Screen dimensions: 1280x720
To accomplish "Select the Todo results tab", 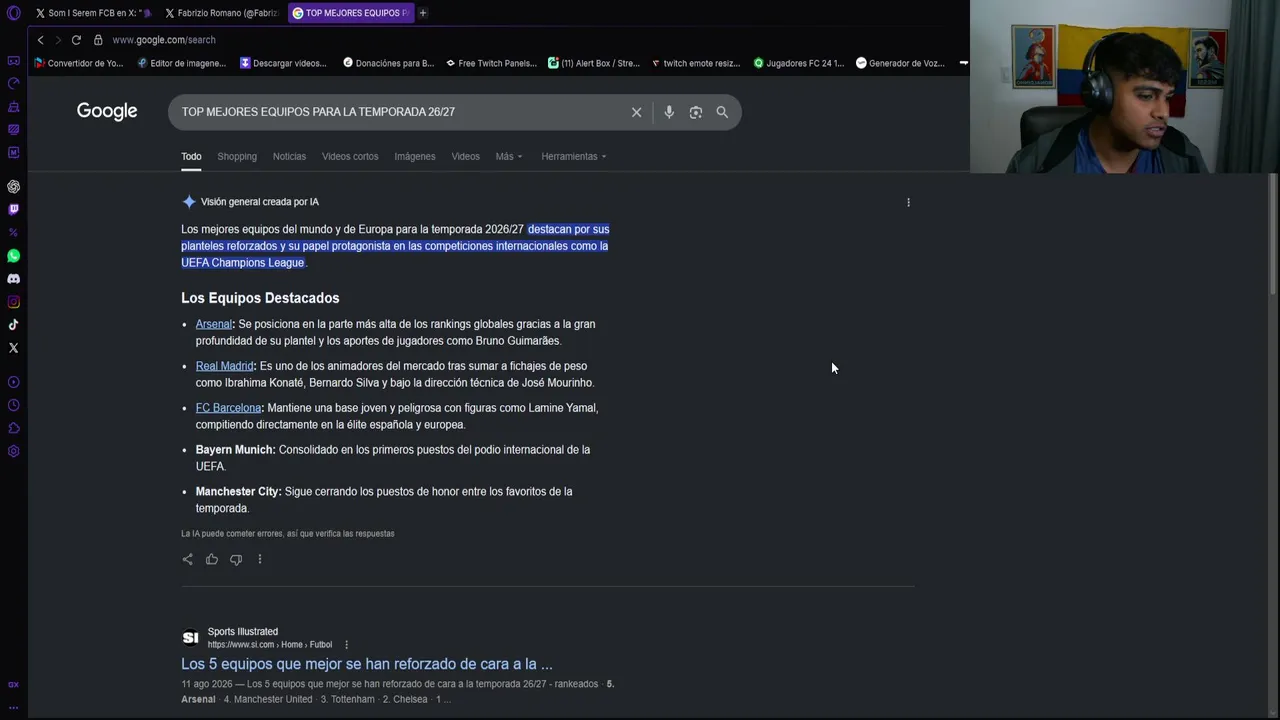I will pos(191,156).
